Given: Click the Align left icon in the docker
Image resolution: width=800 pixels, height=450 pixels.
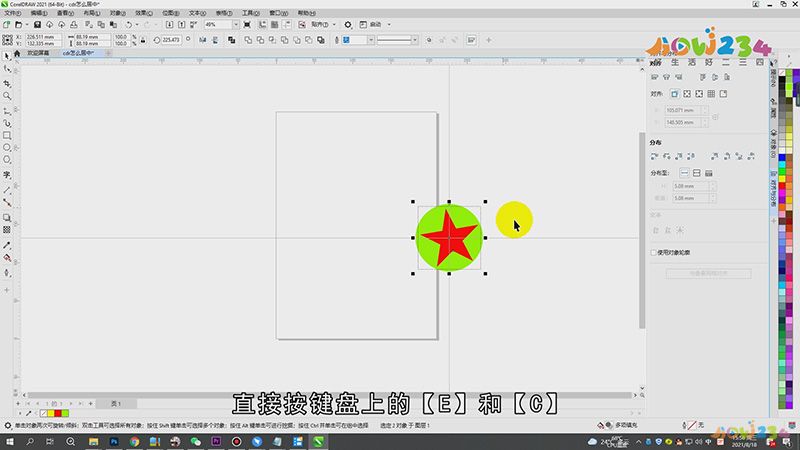Looking at the screenshot, I should pyautogui.click(x=655, y=77).
